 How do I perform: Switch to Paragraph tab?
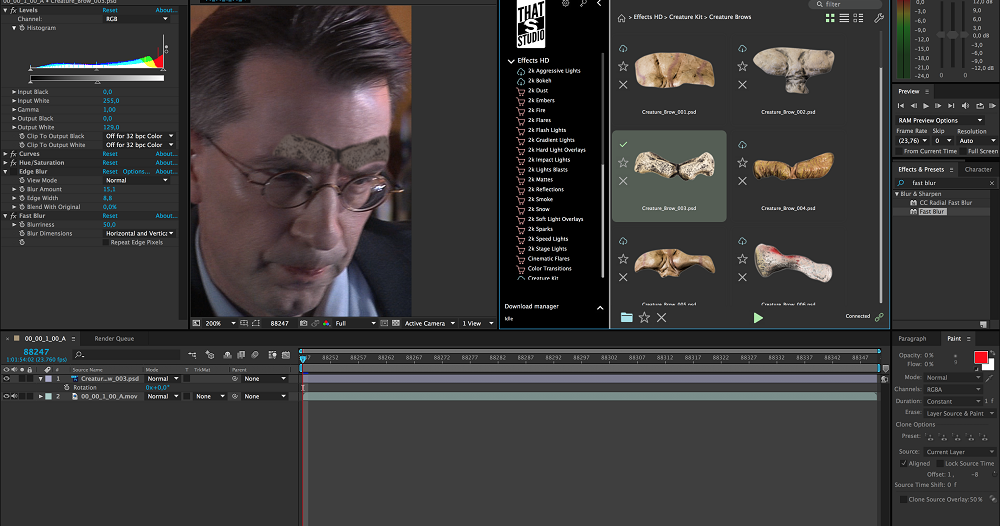[912, 339]
